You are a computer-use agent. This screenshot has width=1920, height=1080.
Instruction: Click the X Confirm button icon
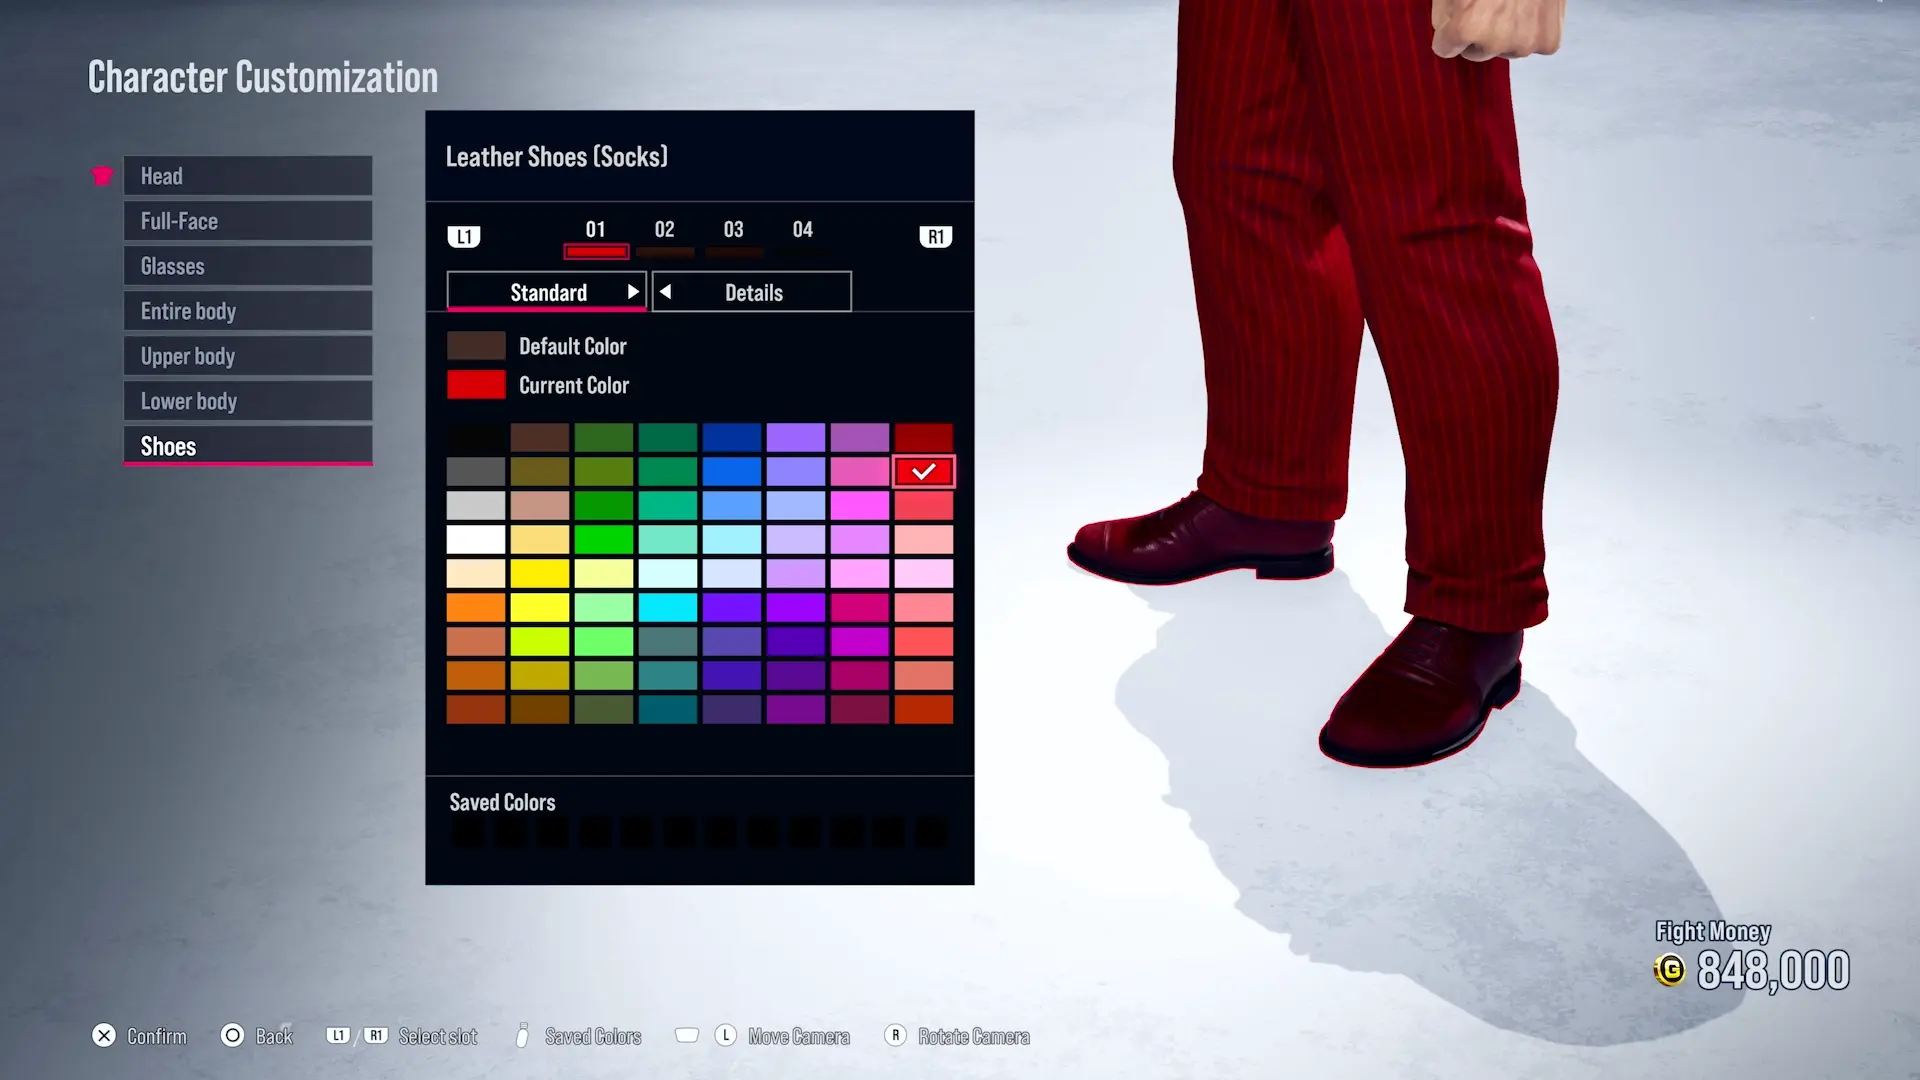click(x=104, y=1036)
